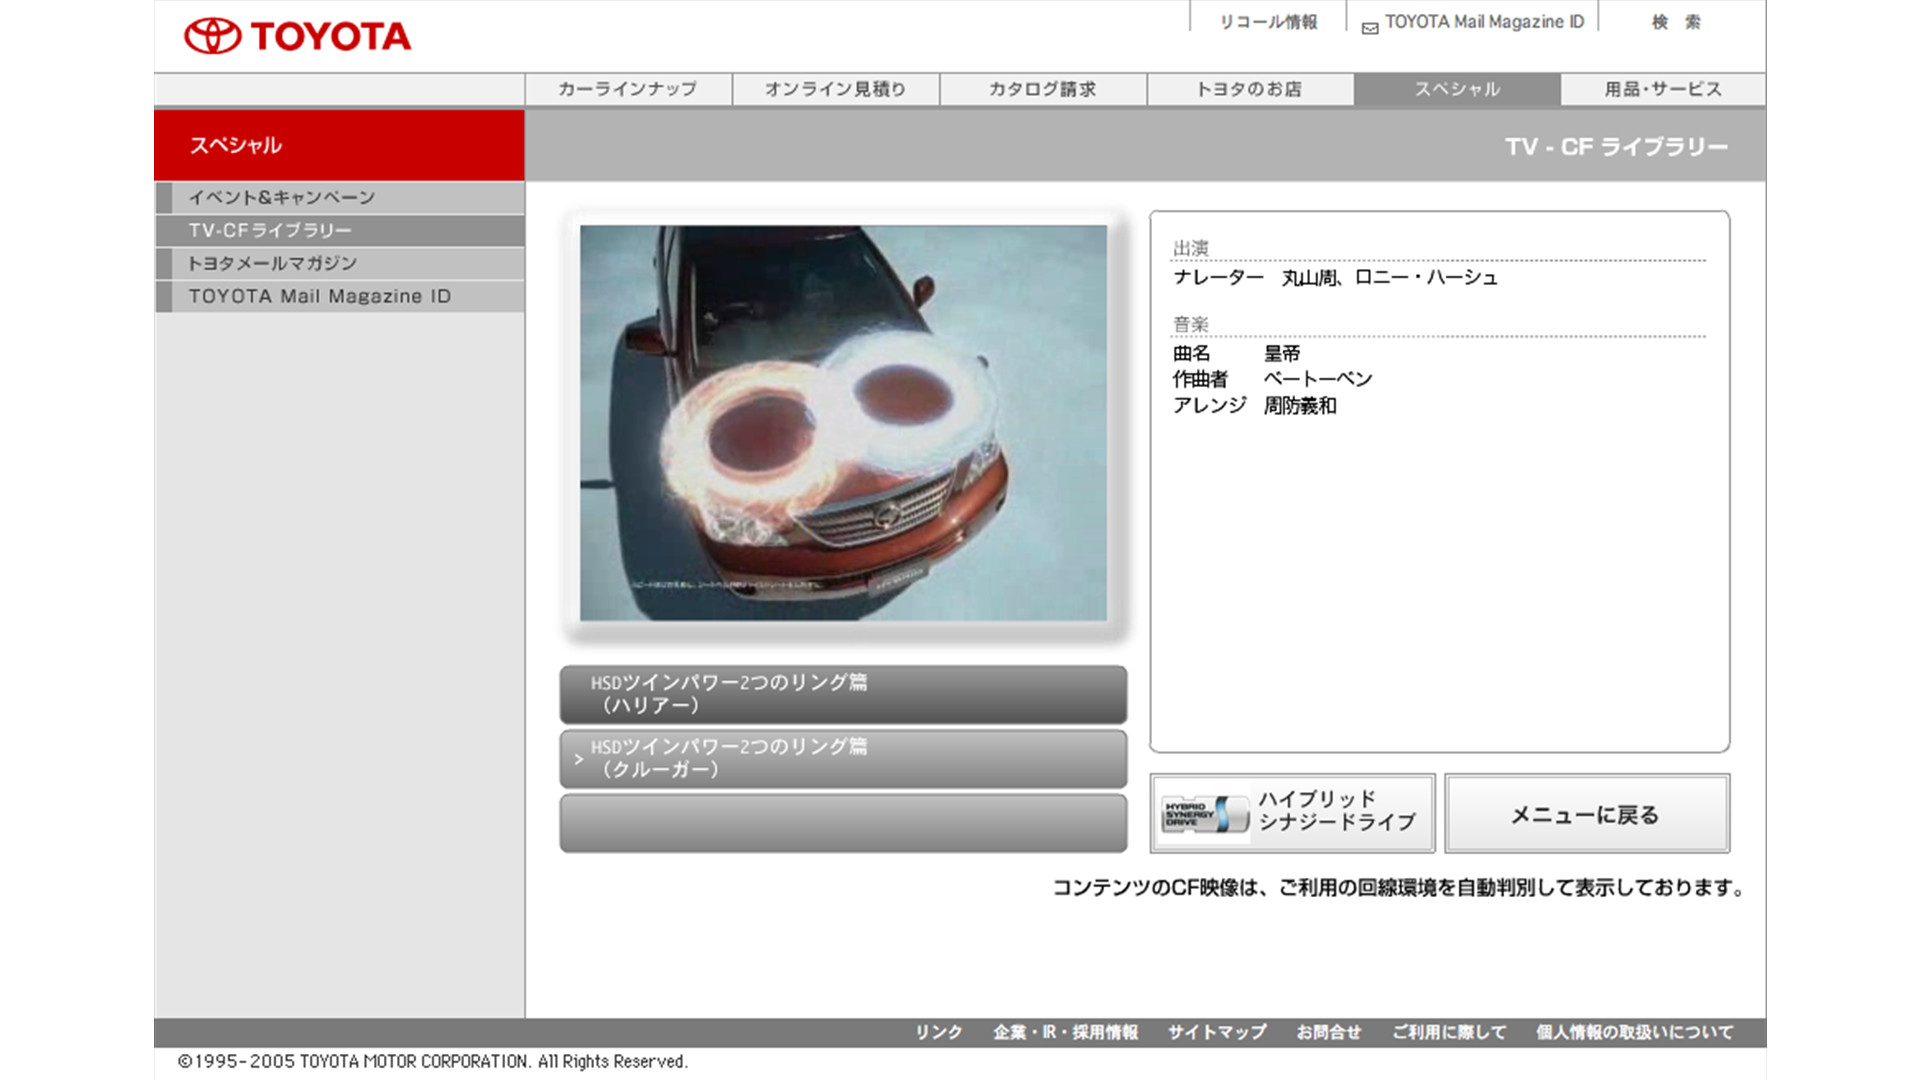Click the blank third video entry bar
The image size is (1920, 1080).
click(843, 823)
